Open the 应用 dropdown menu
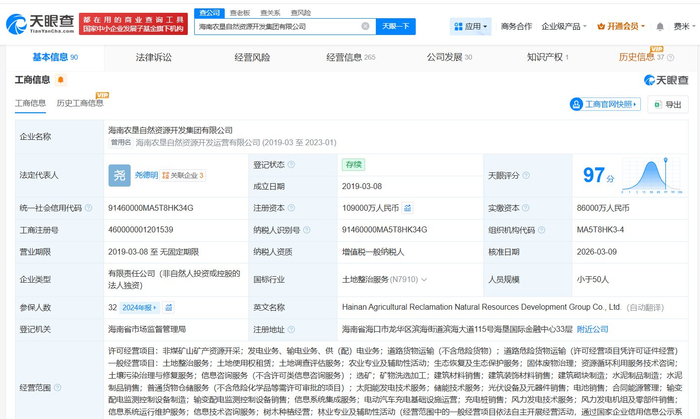Image resolution: width=700 pixels, height=419 pixels. (471, 26)
